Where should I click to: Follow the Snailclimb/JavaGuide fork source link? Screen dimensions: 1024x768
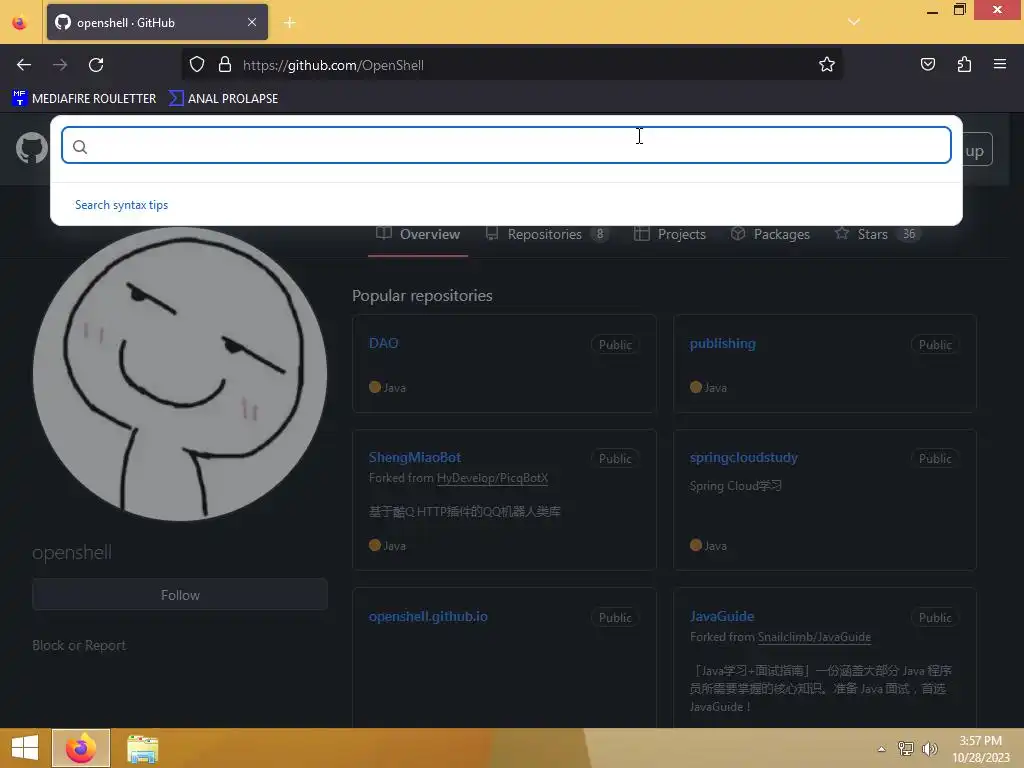click(x=814, y=637)
